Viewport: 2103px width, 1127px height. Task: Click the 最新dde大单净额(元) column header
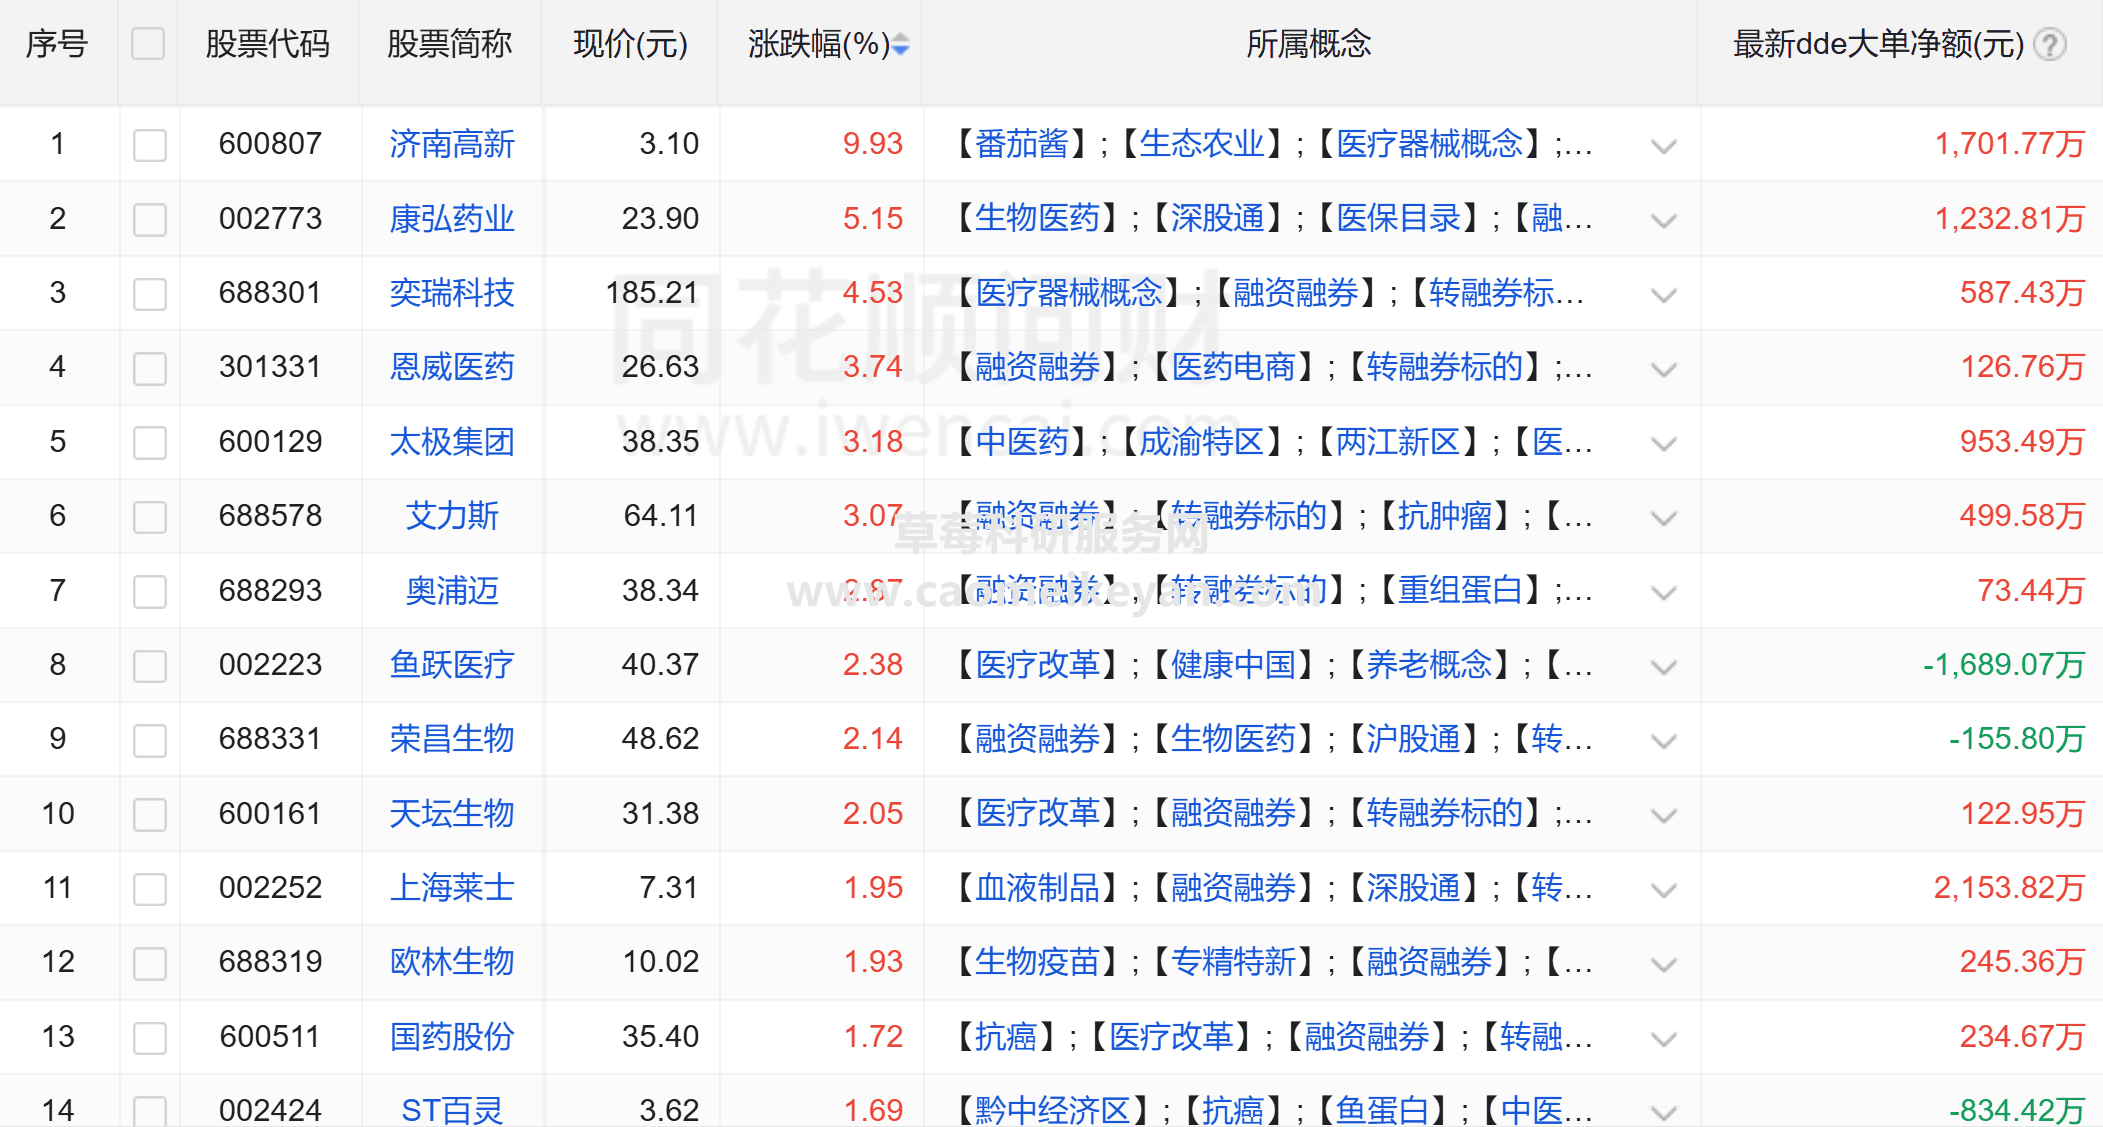coord(1878,44)
